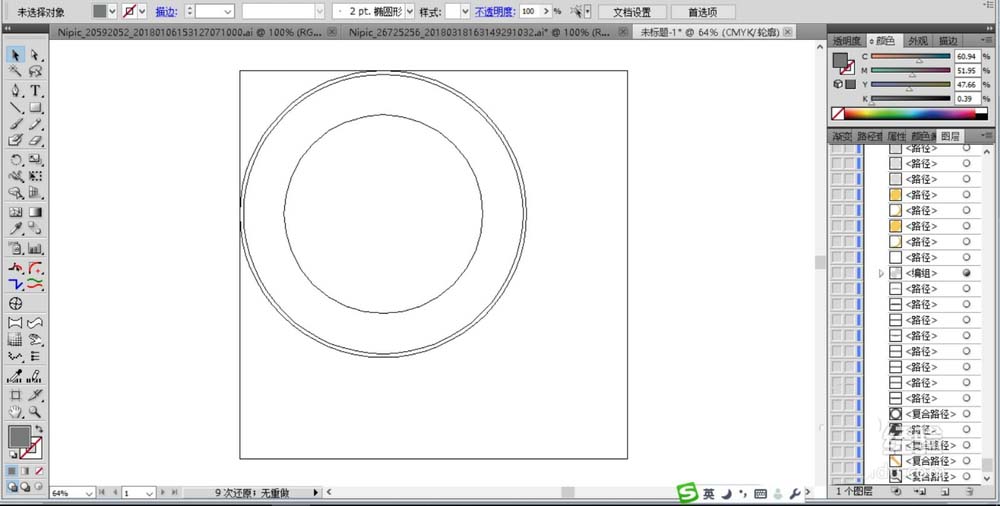Click the target circle of <编组> row
Image resolution: width=1000 pixels, height=506 pixels.
(x=967, y=273)
